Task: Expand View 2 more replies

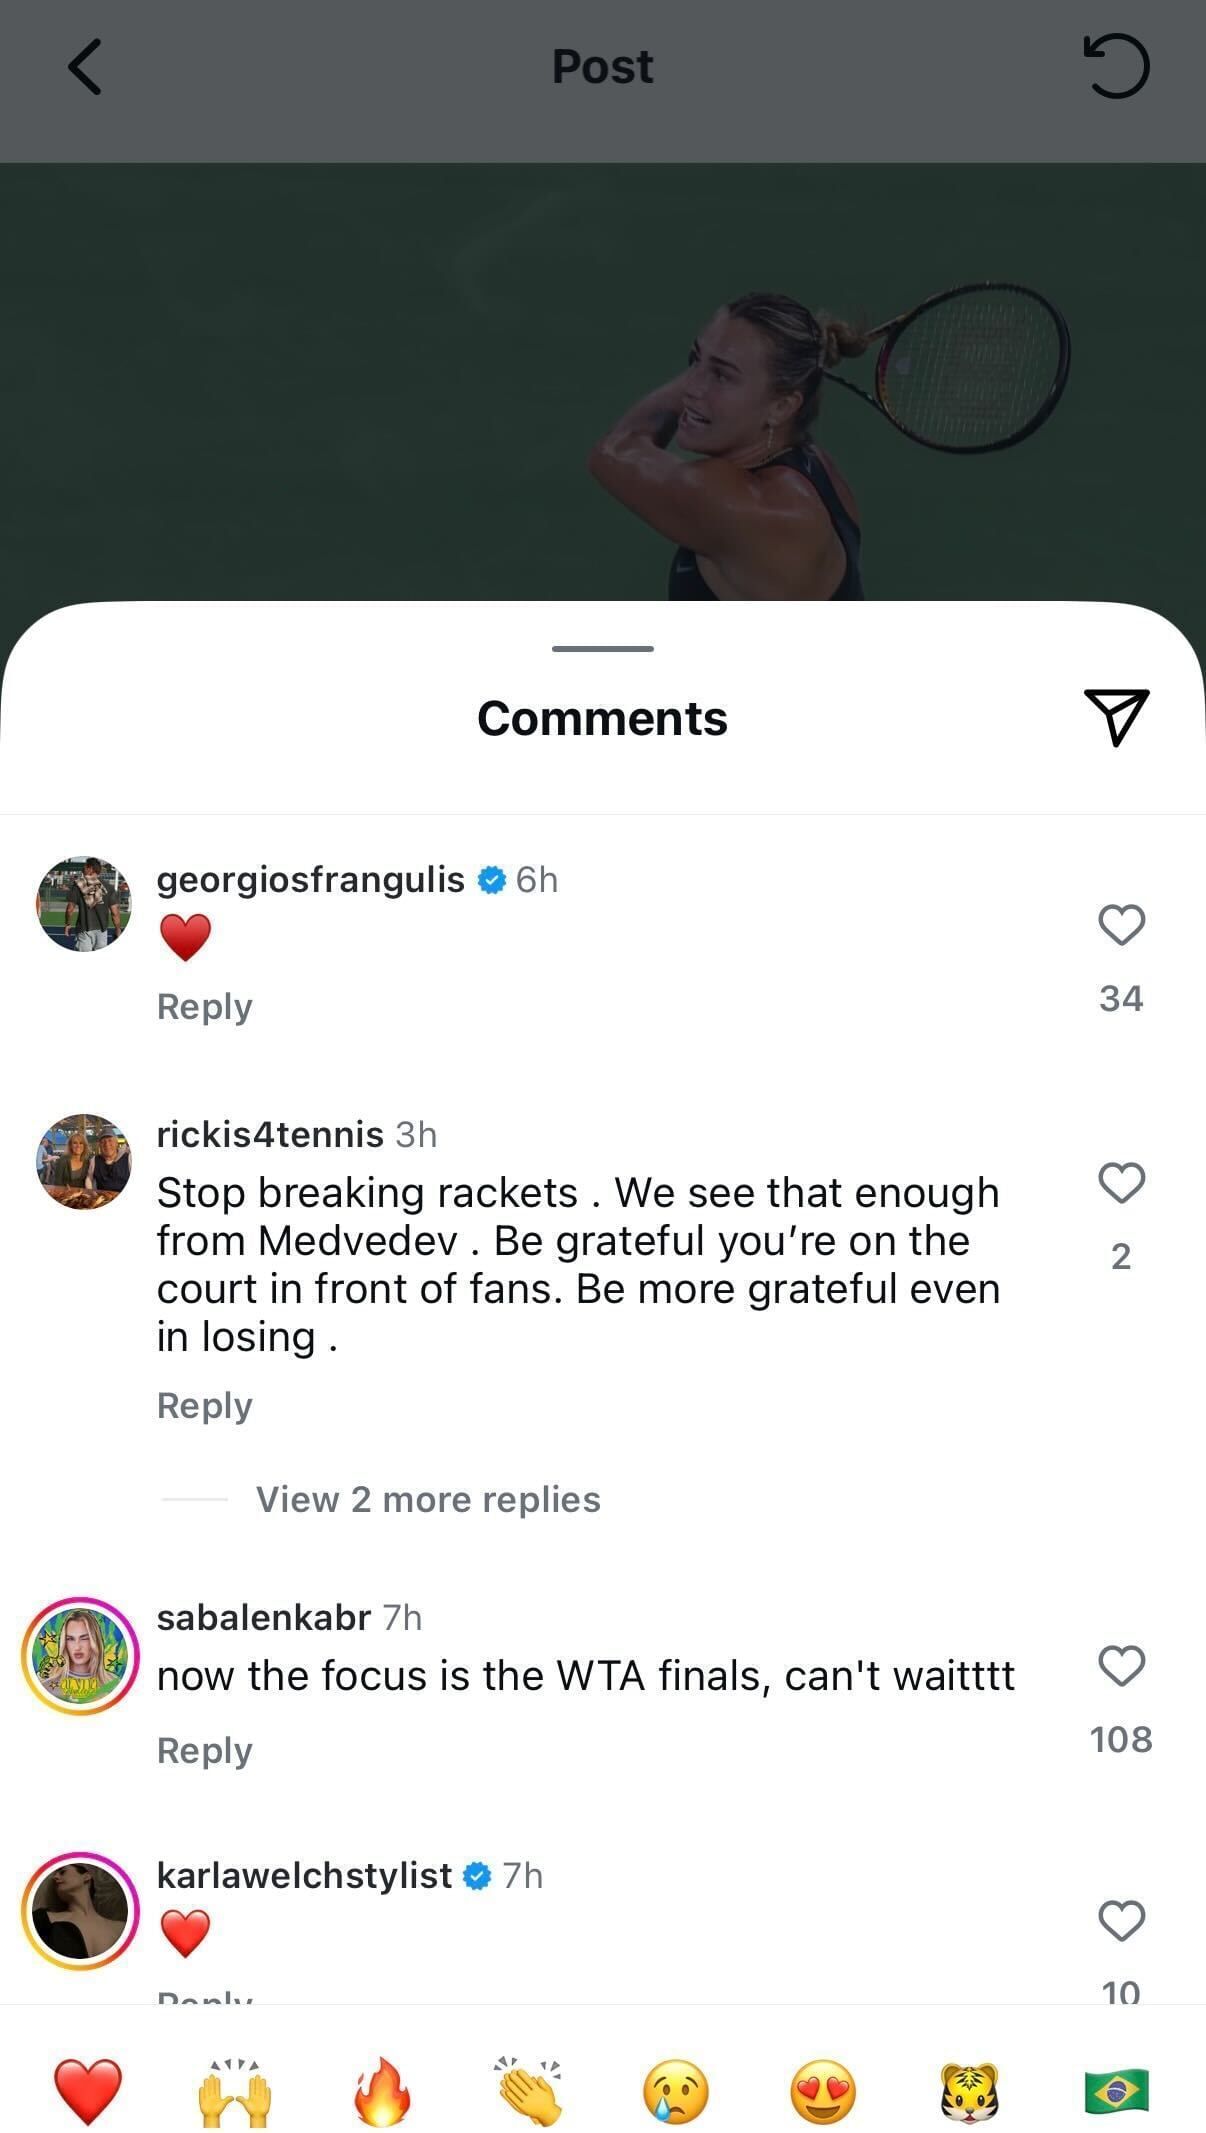Action: 428,1499
